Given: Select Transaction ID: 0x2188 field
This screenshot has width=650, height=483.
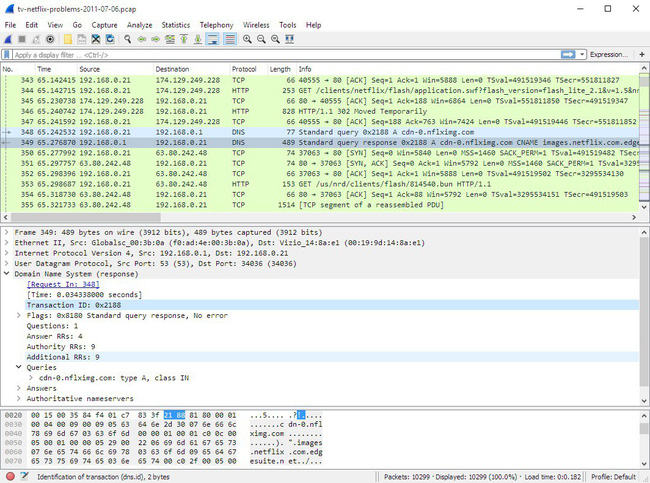Looking at the screenshot, I should coord(332,305).
